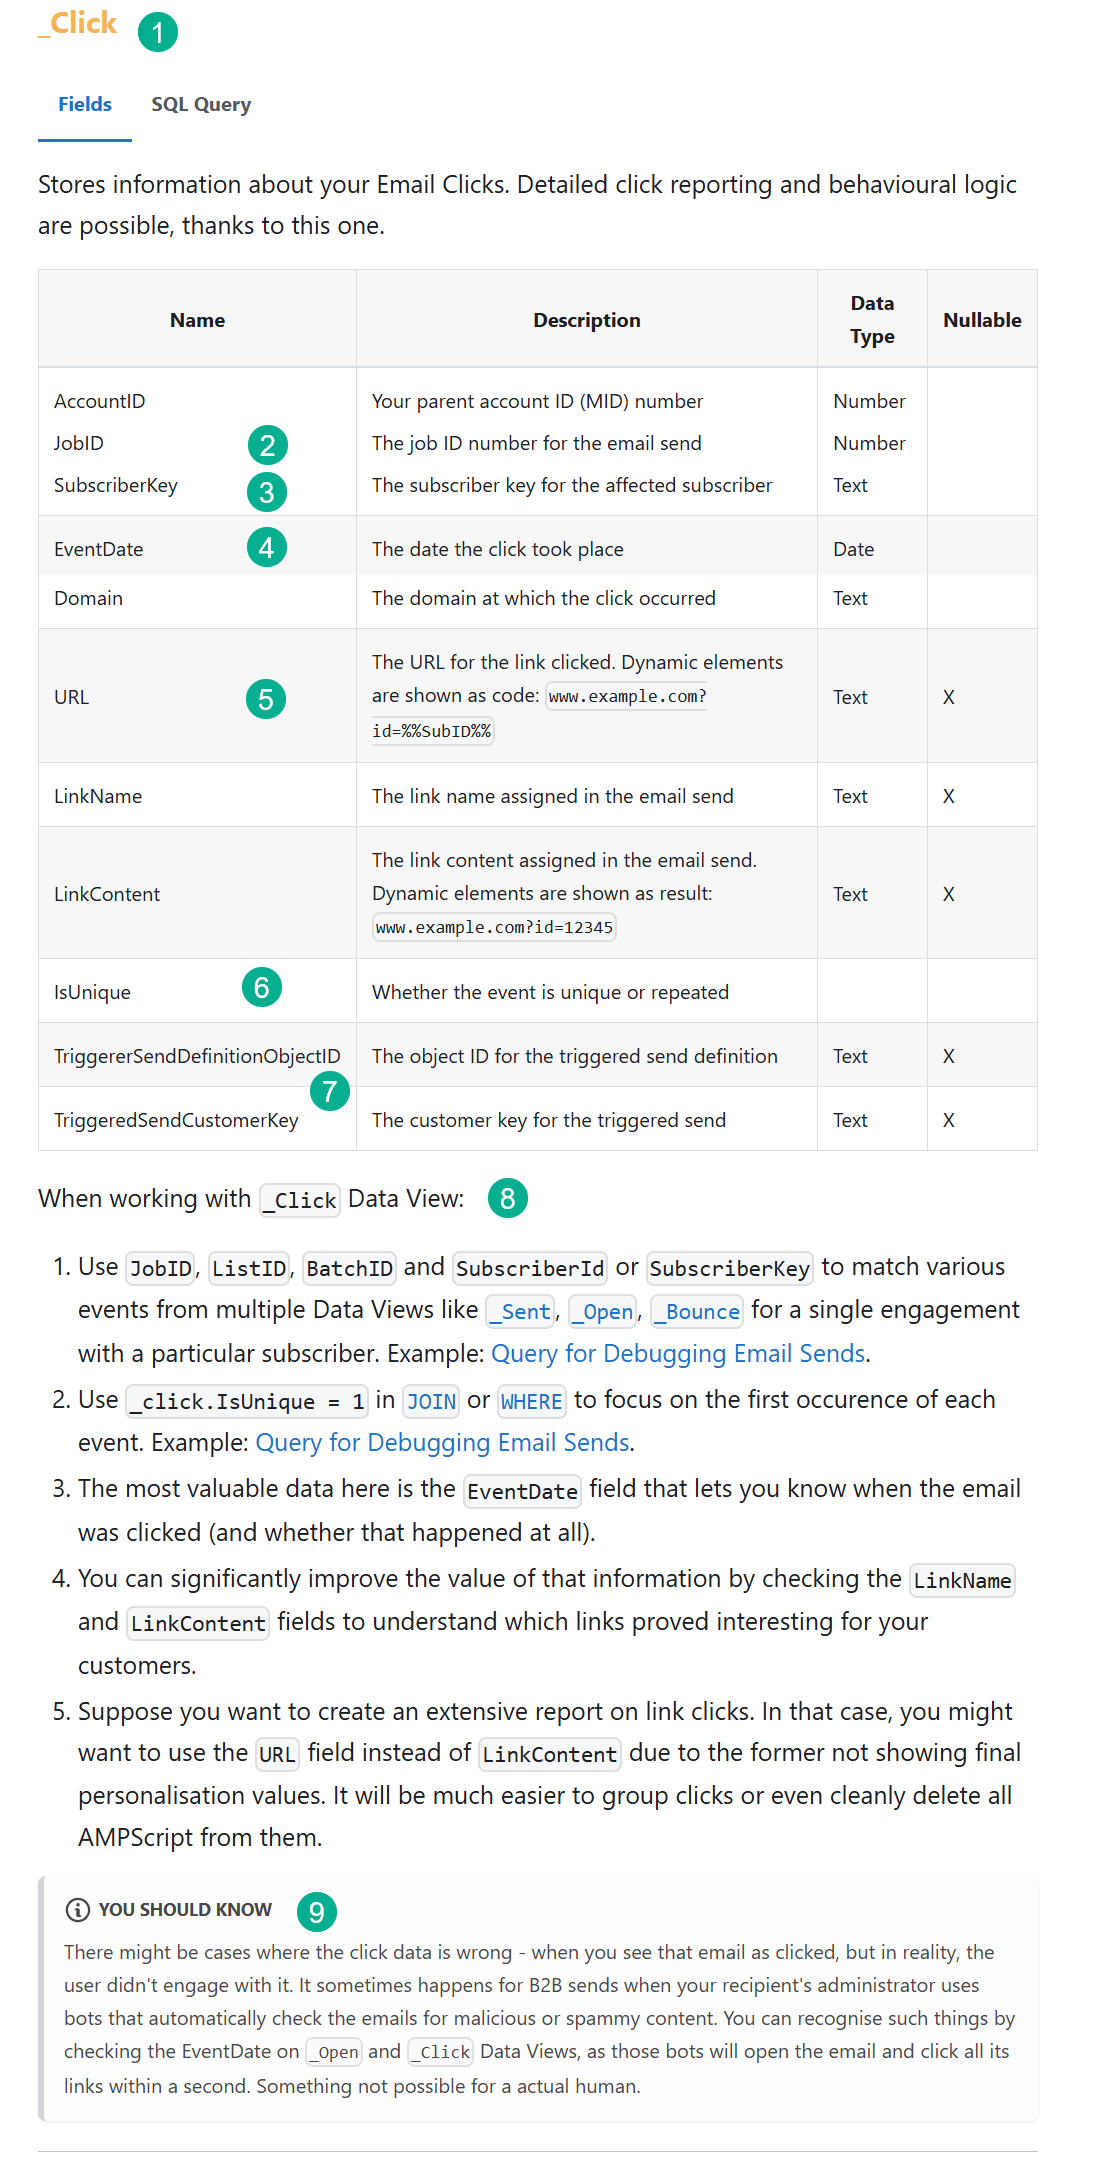The width and height of the screenshot is (1100, 2163).
Task: Click annotation marker 6 on IsUnique row
Action: pyautogui.click(x=260, y=988)
